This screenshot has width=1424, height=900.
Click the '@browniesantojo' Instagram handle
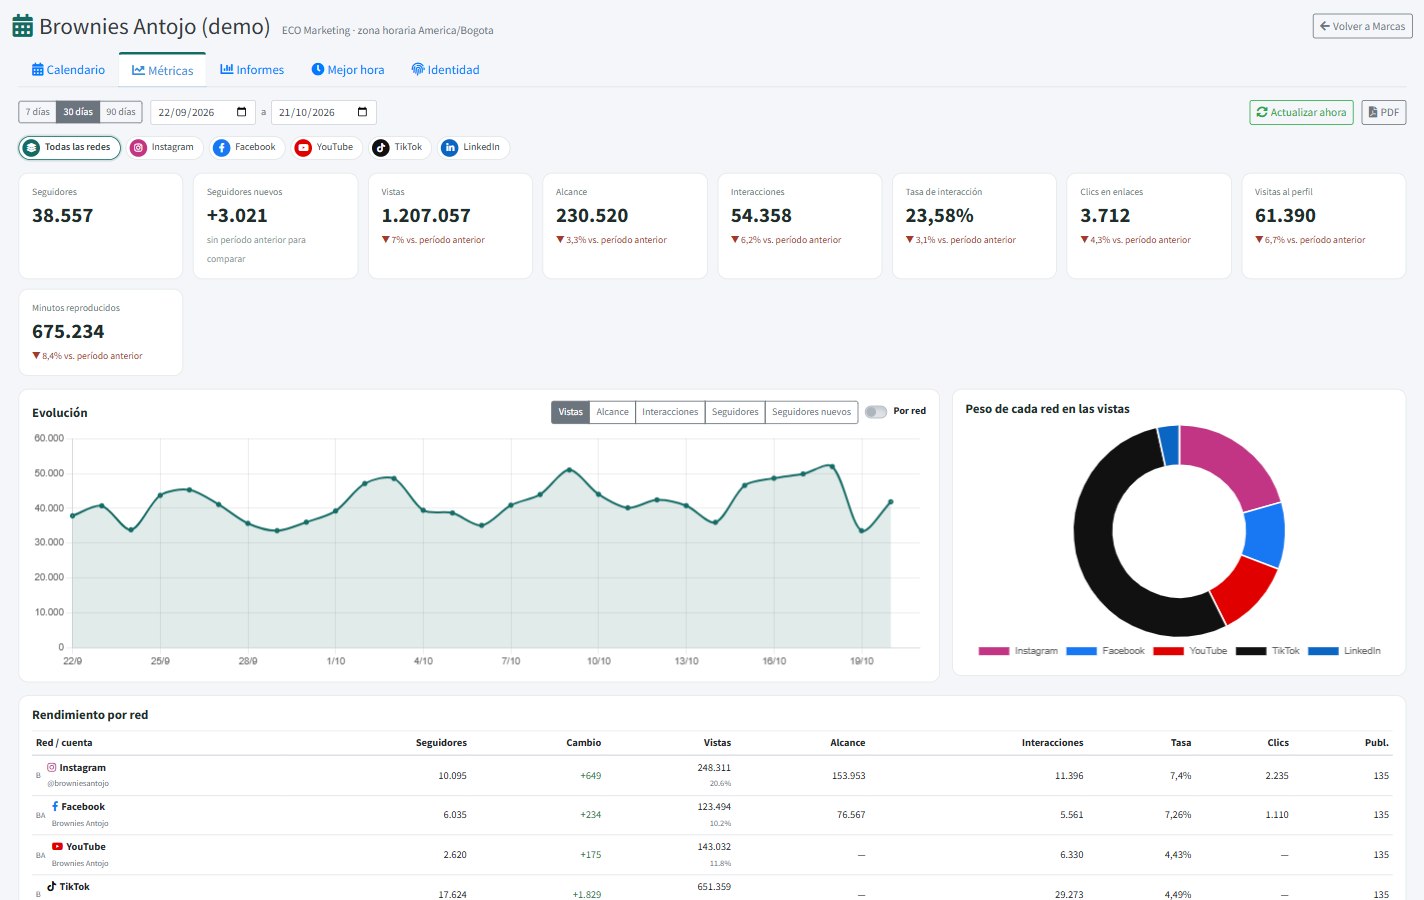78,784
